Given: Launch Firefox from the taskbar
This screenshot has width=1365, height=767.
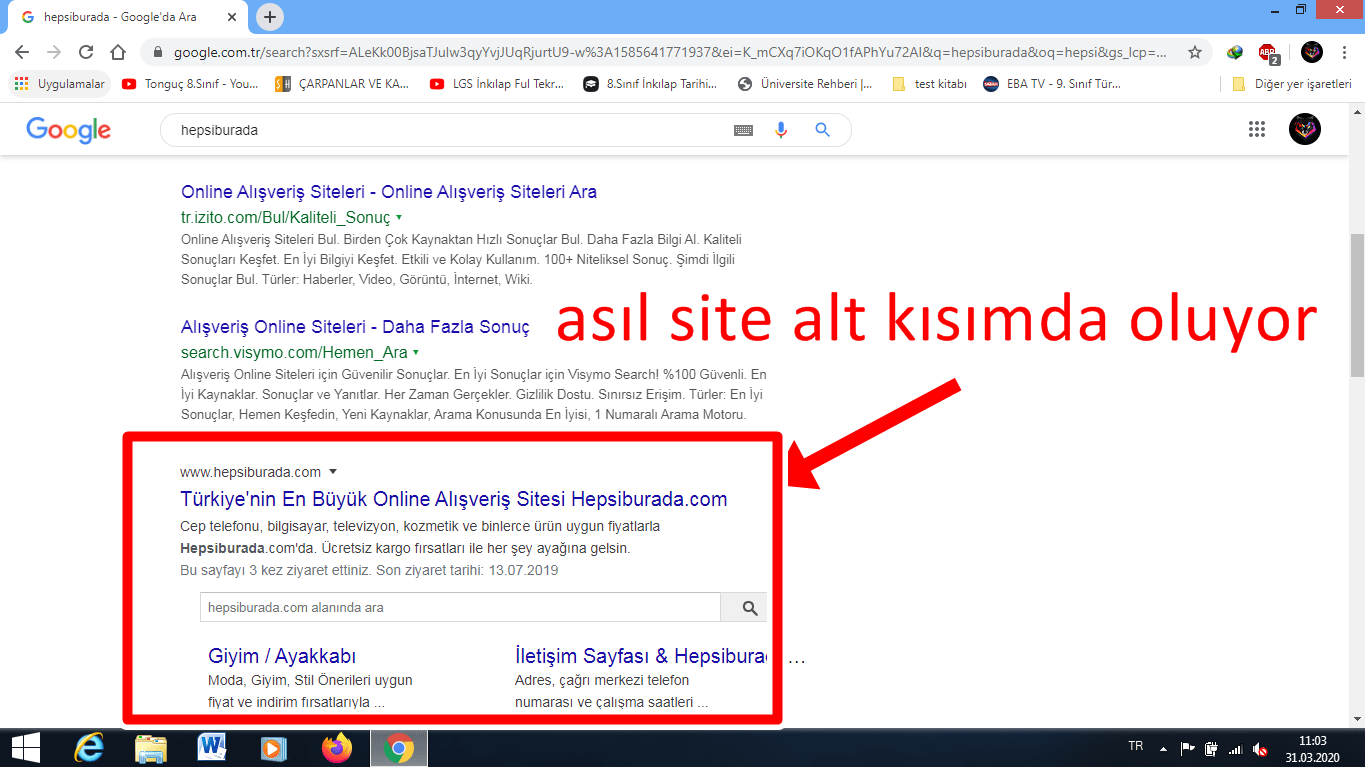Looking at the screenshot, I should (x=337, y=748).
